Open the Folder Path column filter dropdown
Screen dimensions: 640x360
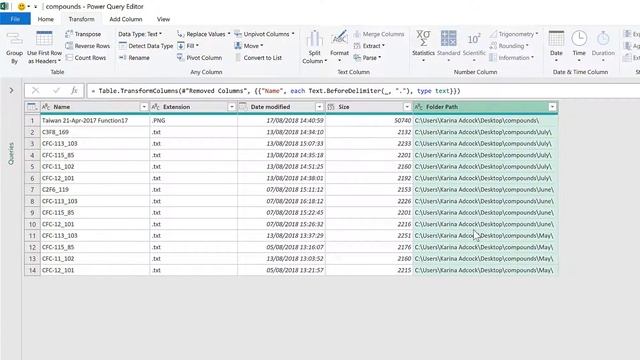[552, 107]
